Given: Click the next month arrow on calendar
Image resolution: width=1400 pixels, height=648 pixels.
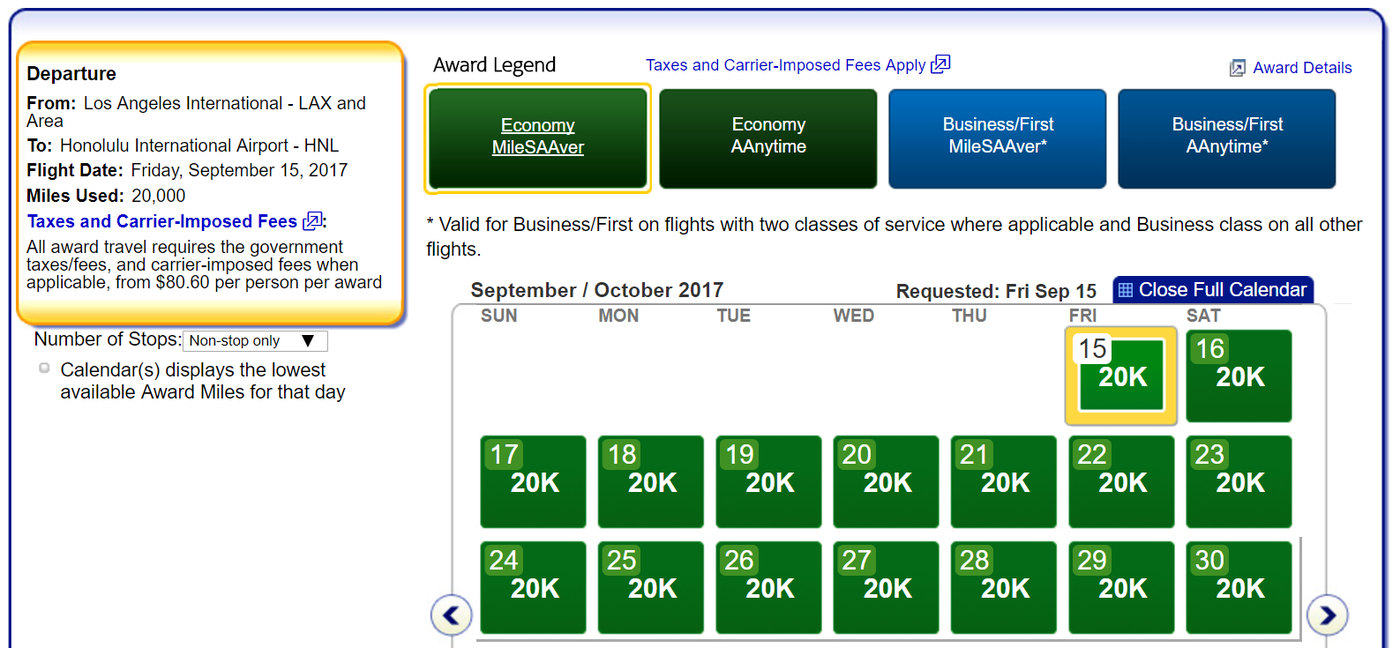Looking at the screenshot, I should (x=1327, y=615).
